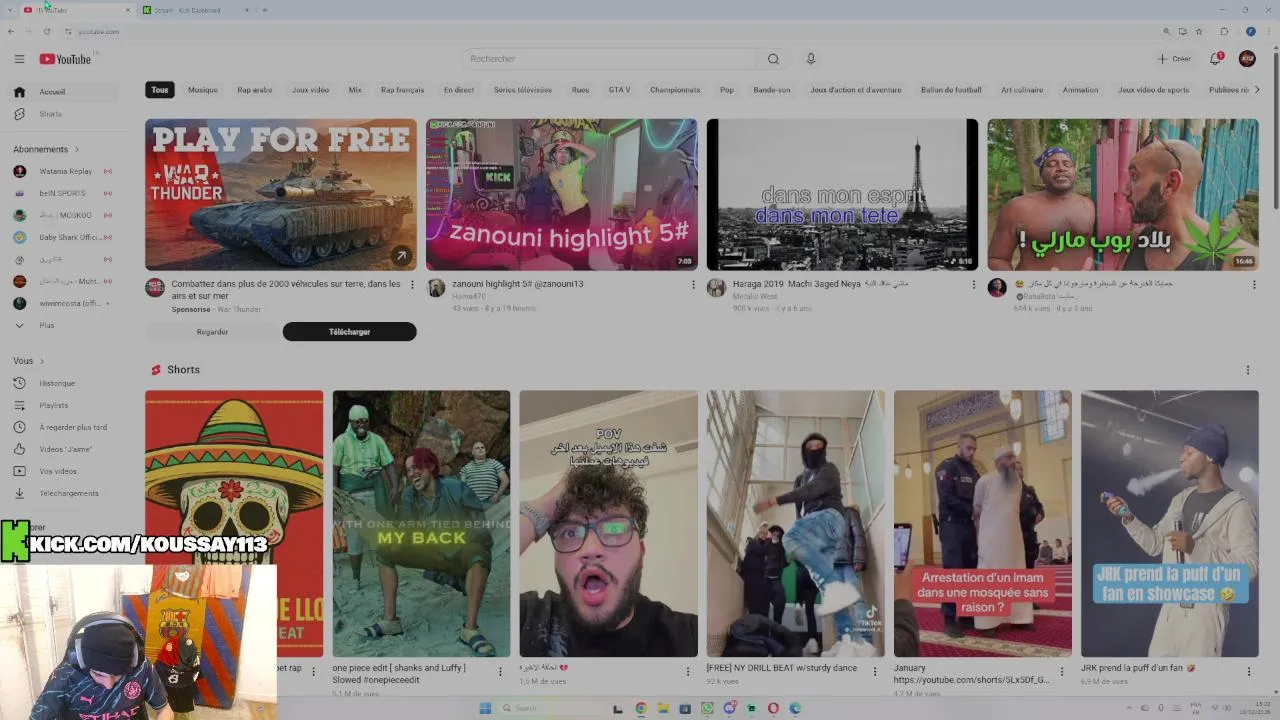Open Chrome from the taskbar
The width and height of the screenshot is (1280, 720).
(x=641, y=708)
